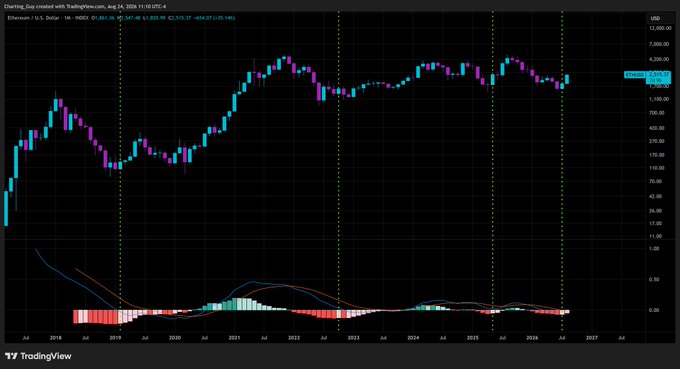Click the TradingView logo at bottom left
The image size is (680, 369).
coord(38,356)
